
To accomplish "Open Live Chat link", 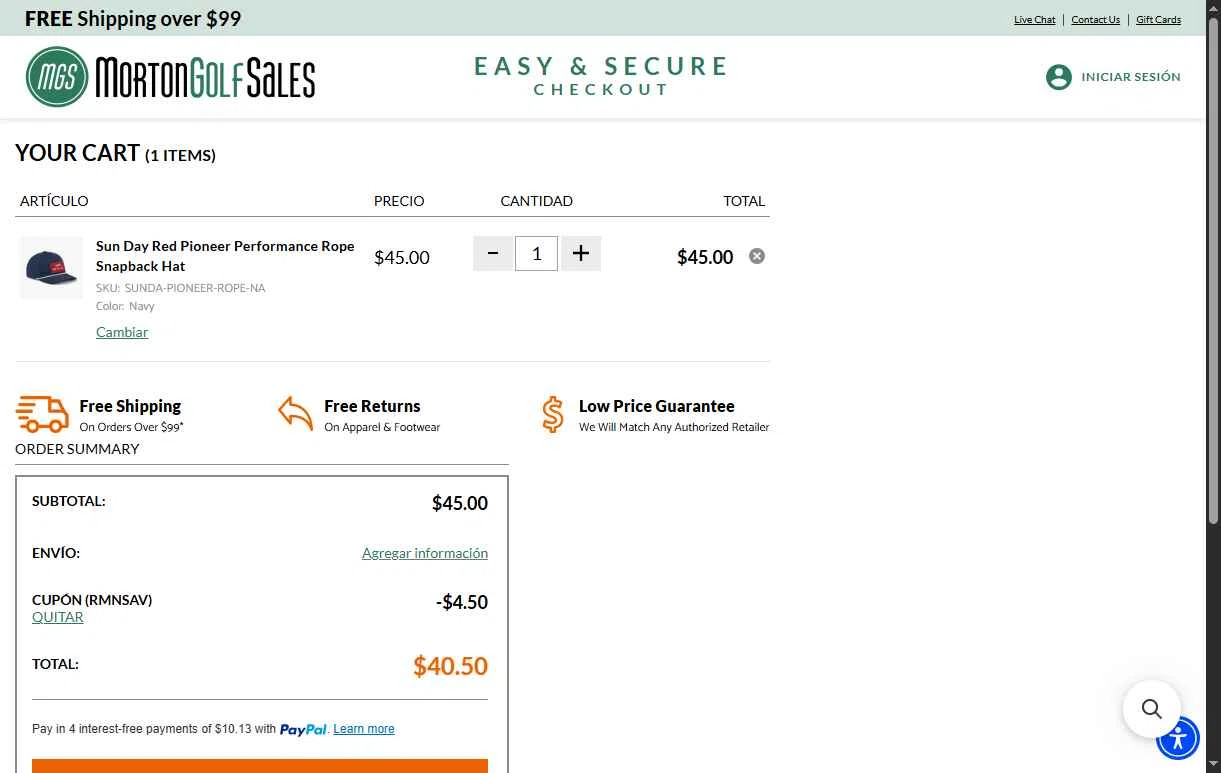I will coord(1034,20).
